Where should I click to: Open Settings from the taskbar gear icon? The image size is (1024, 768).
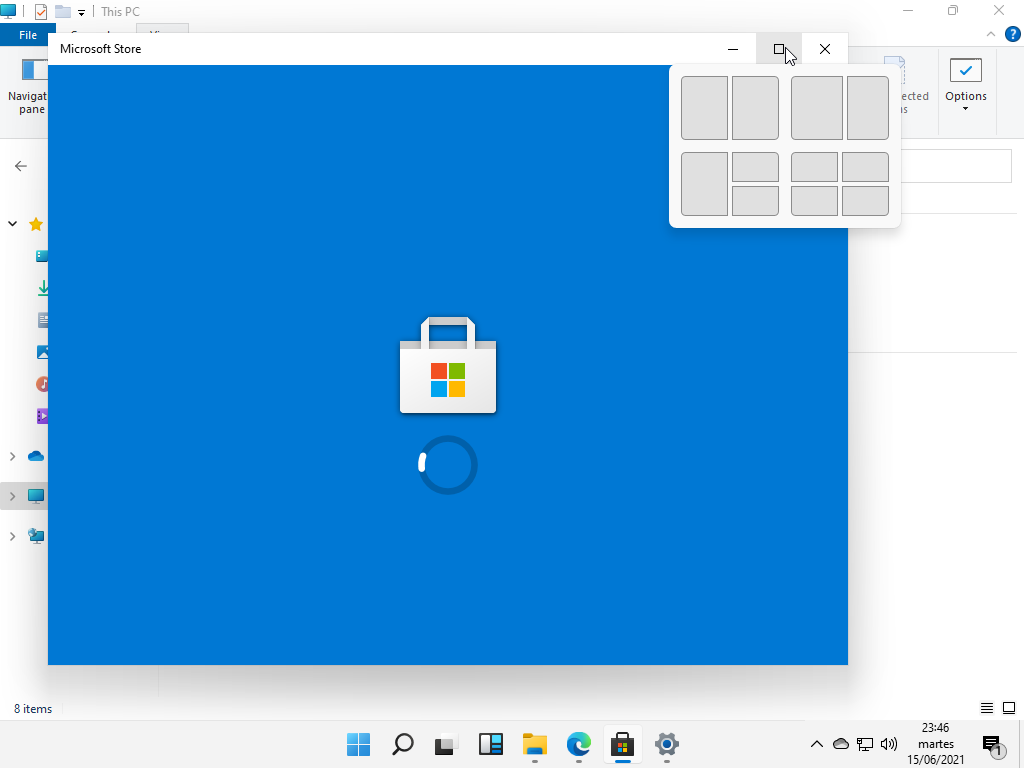click(667, 744)
